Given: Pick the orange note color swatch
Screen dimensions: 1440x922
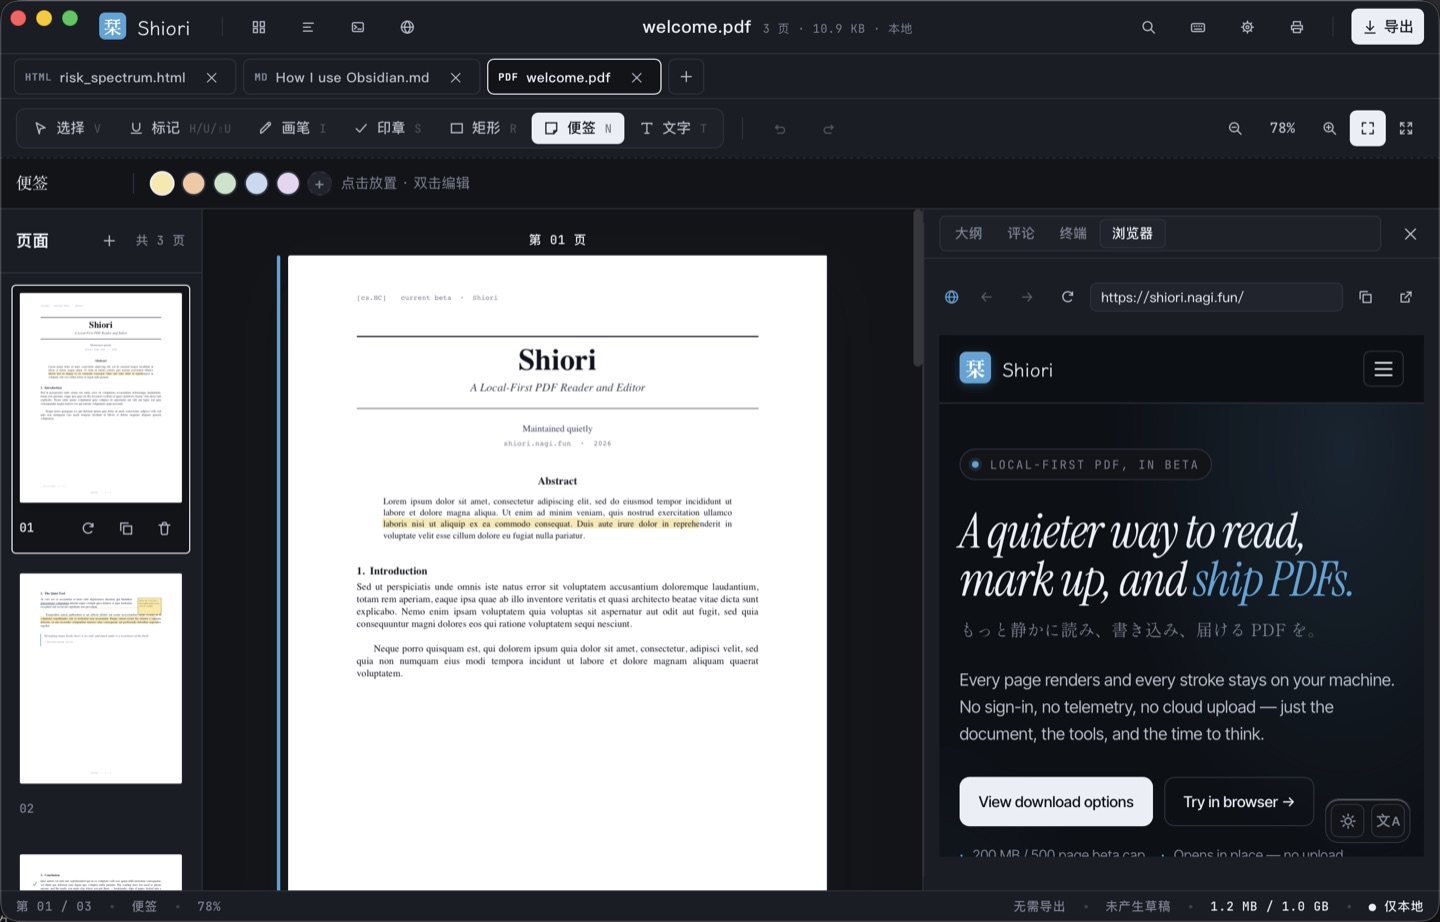Looking at the screenshot, I should pos(194,183).
